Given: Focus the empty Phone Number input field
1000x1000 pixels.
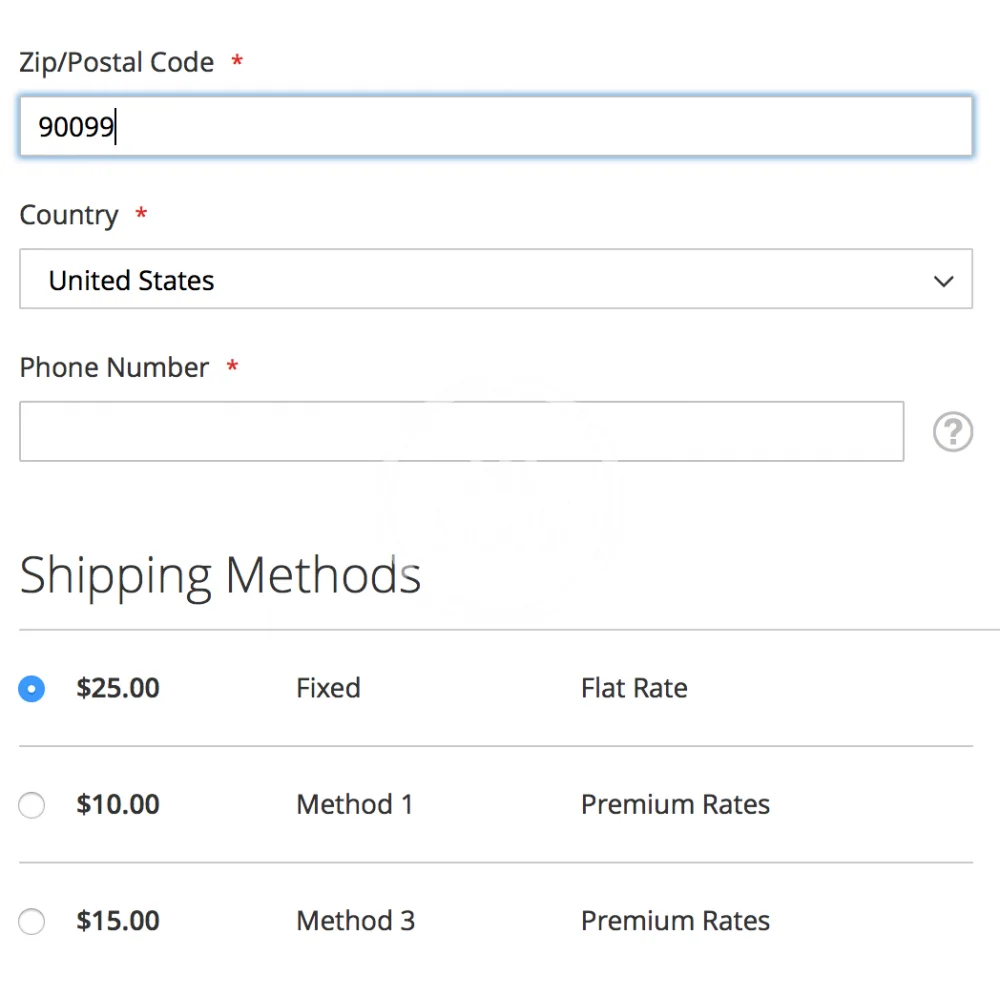Looking at the screenshot, I should click(x=461, y=432).
